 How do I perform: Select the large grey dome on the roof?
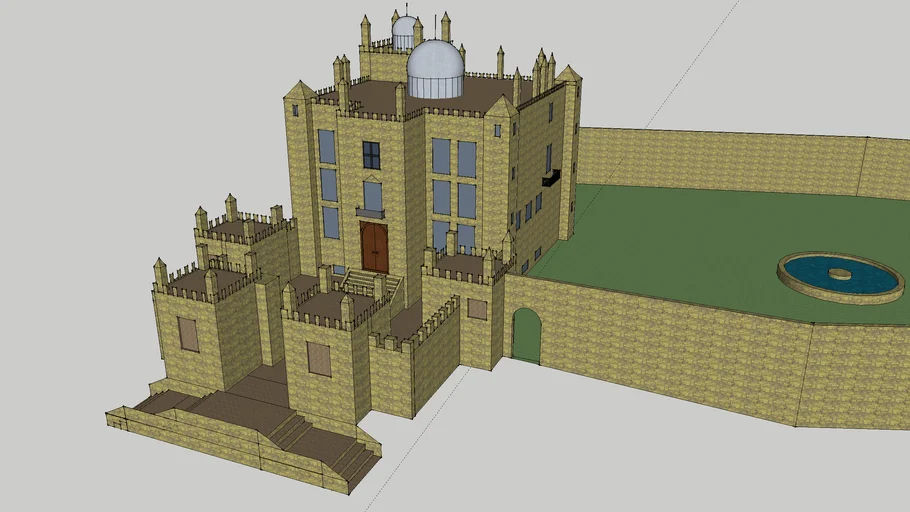click(x=435, y=69)
